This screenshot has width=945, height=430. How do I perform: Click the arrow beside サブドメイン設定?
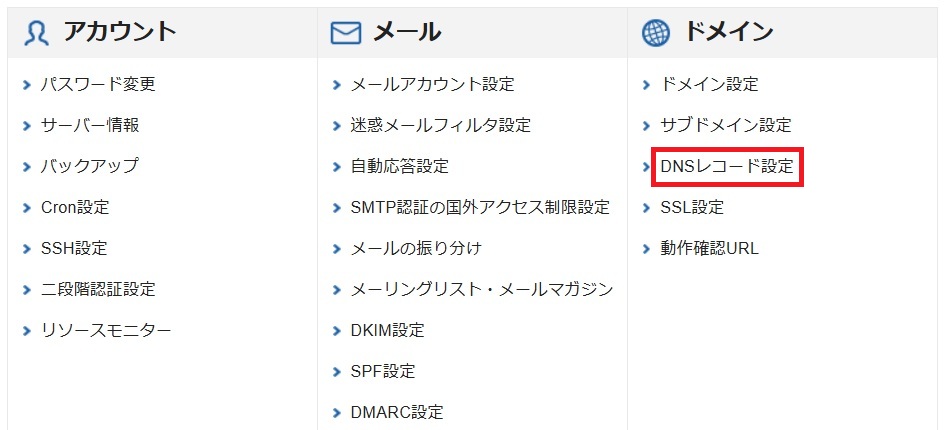[647, 126]
